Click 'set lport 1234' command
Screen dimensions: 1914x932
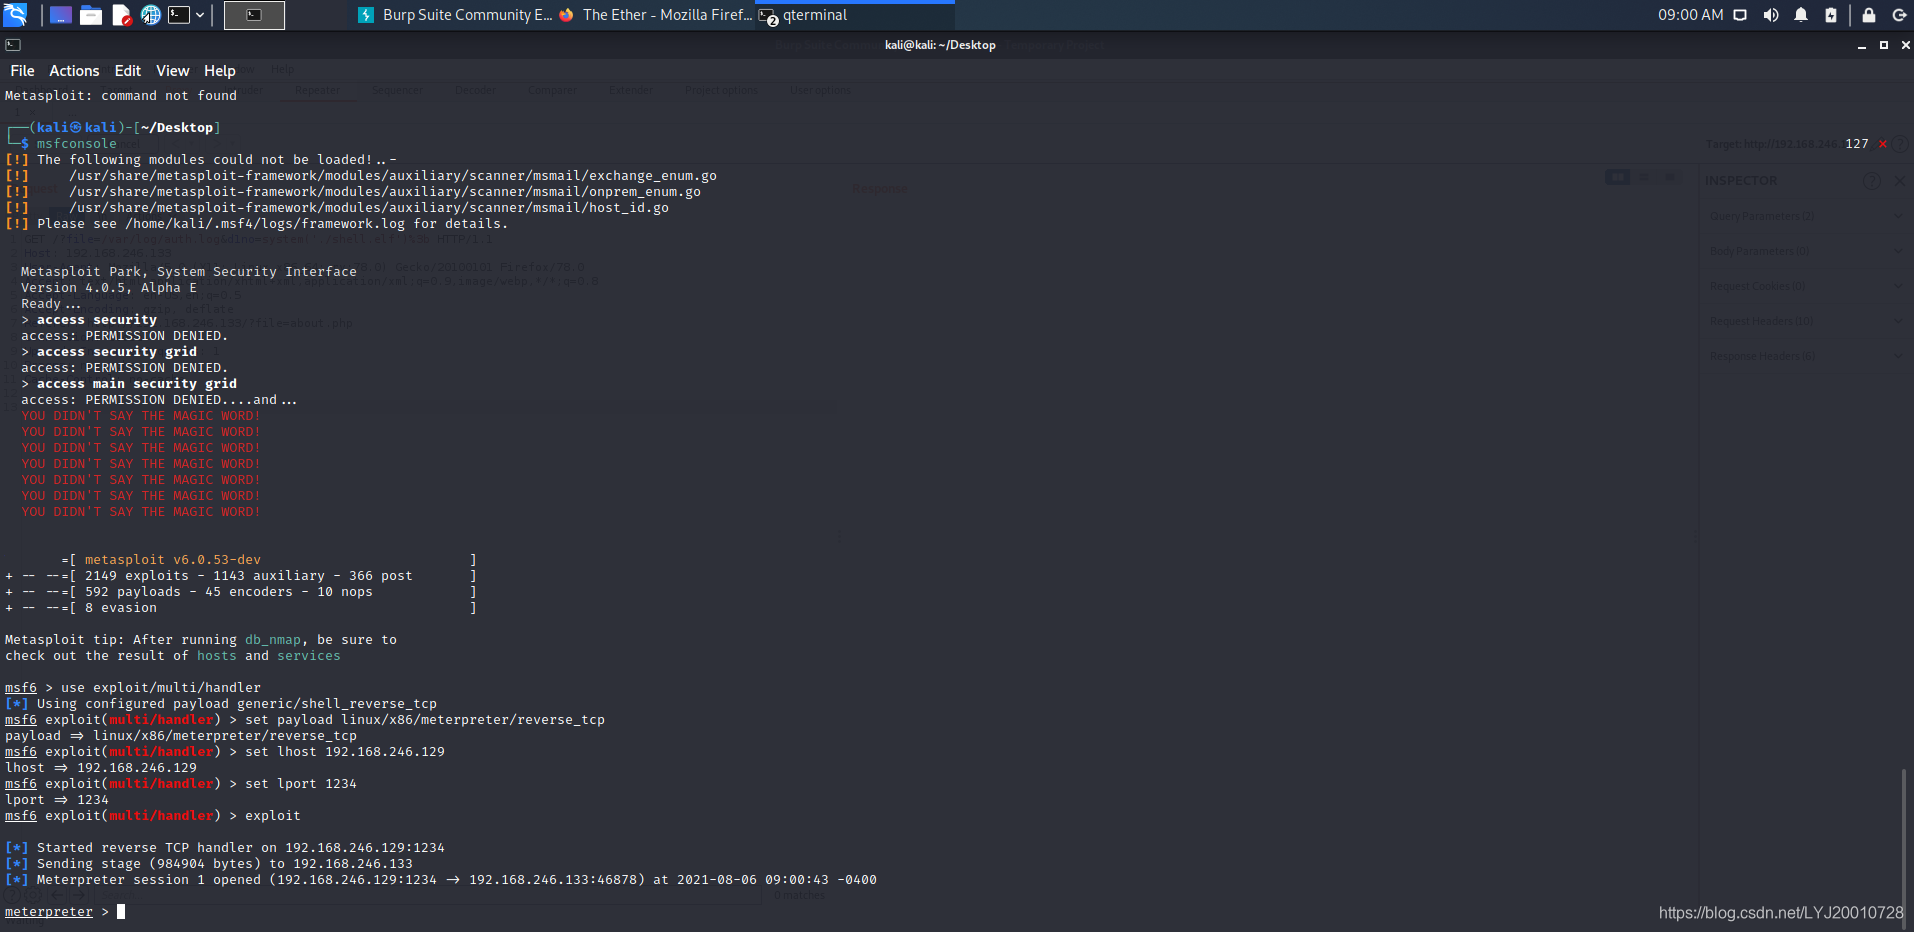[301, 784]
